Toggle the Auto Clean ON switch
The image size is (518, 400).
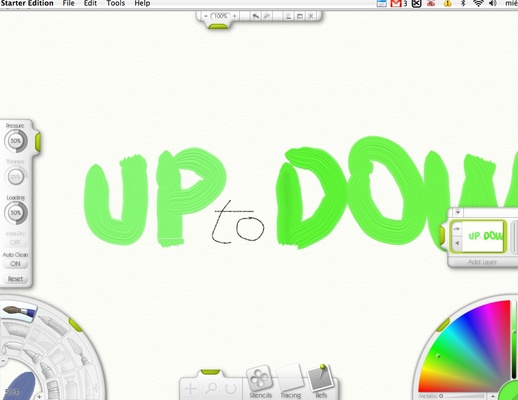click(x=15, y=264)
